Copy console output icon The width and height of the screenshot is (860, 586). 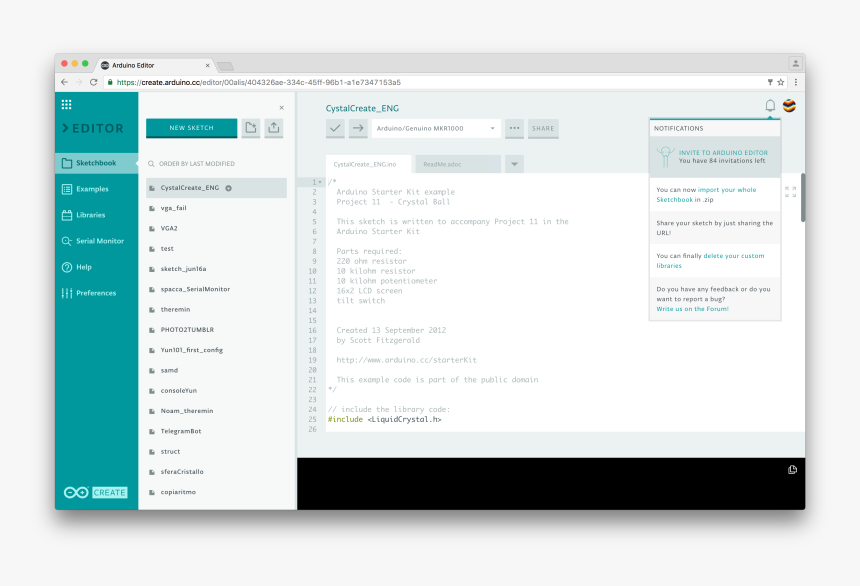click(x=792, y=470)
